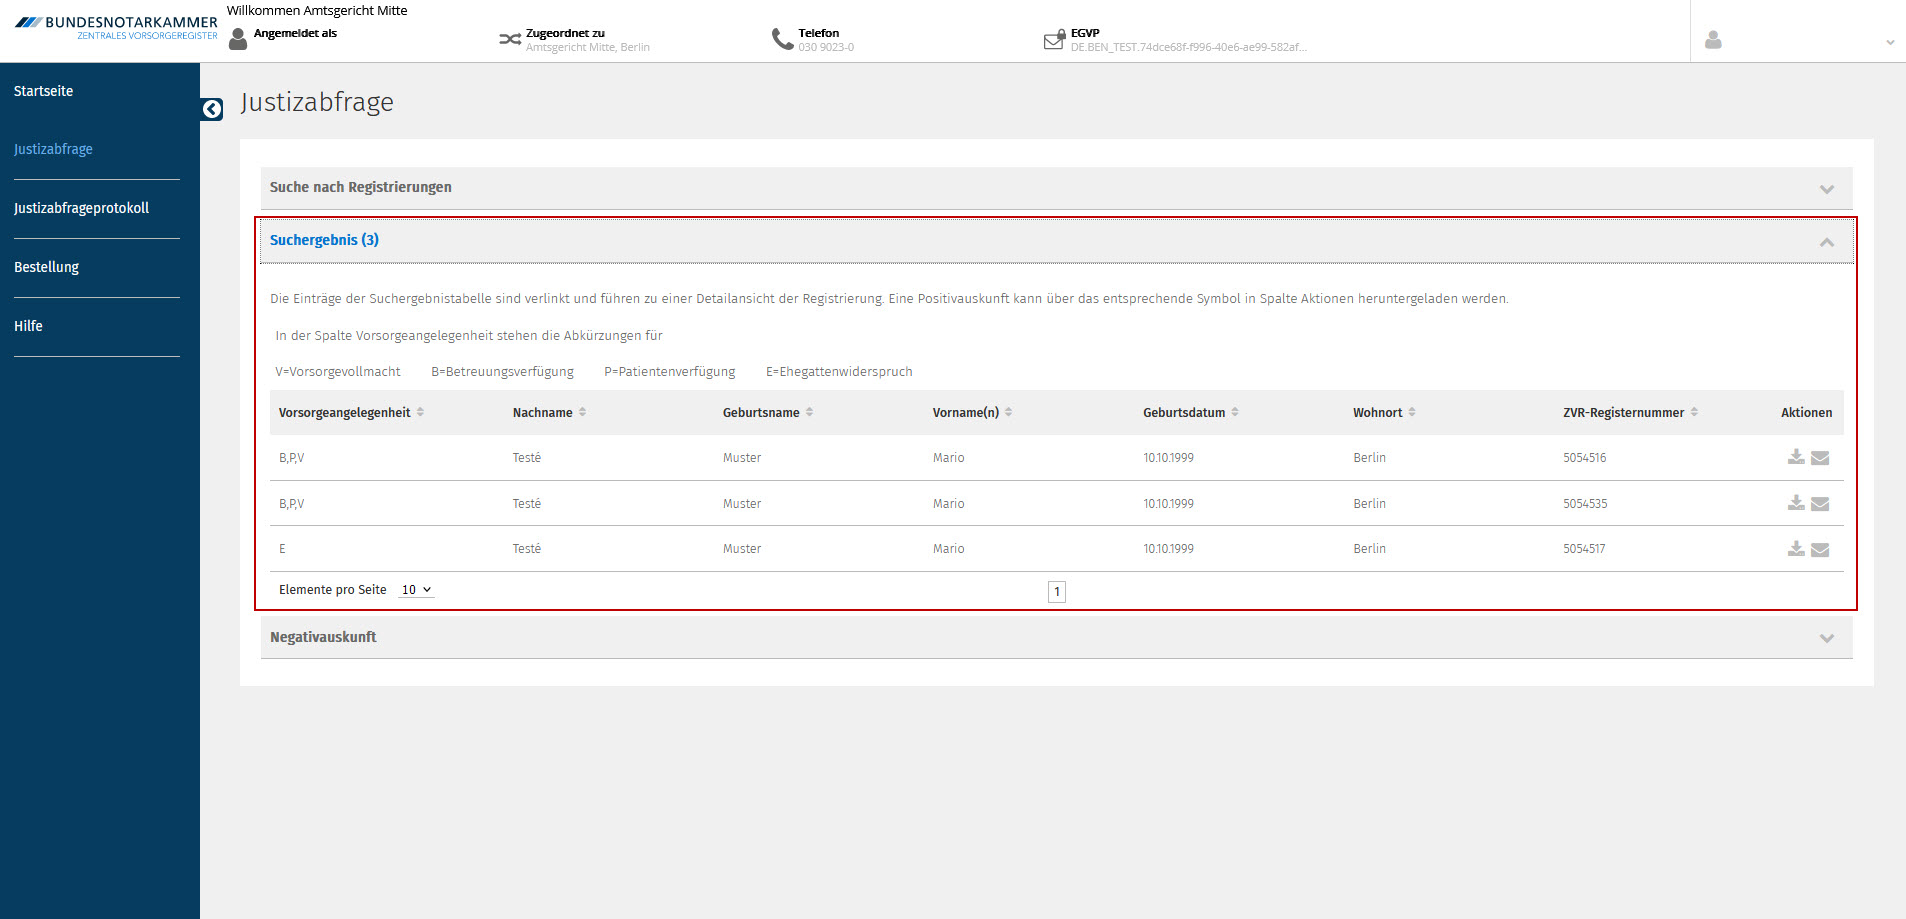Sort by Geburtsname column
Viewport: 1906px width, 919px height.
[x=809, y=412]
